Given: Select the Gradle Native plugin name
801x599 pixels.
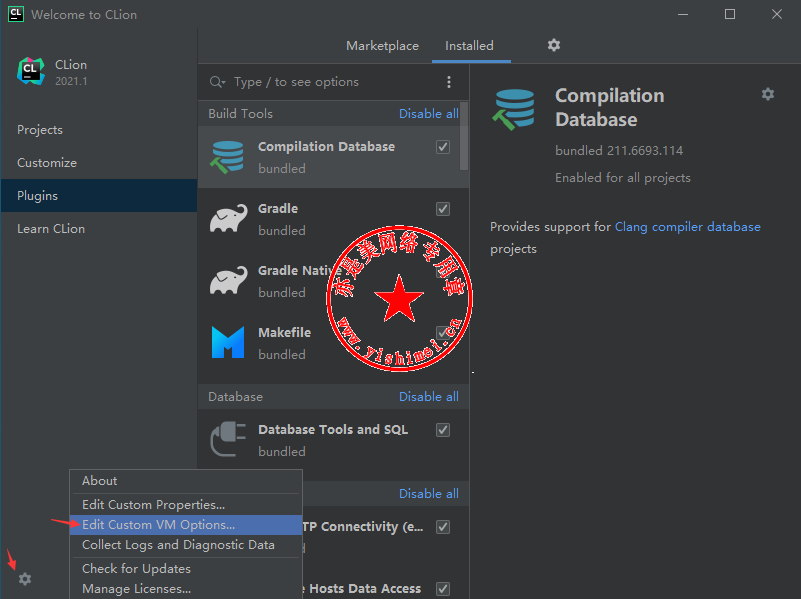Looking at the screenshot, I should coord(300,271).
